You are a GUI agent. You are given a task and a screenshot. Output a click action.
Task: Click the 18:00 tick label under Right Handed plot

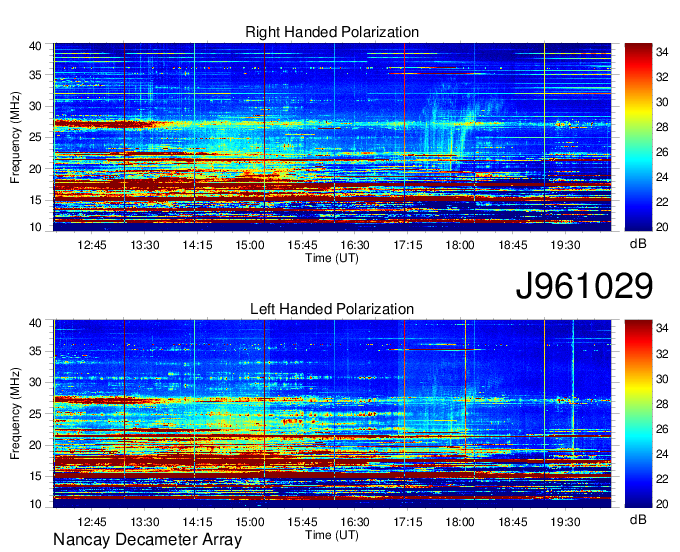point(460,245)
